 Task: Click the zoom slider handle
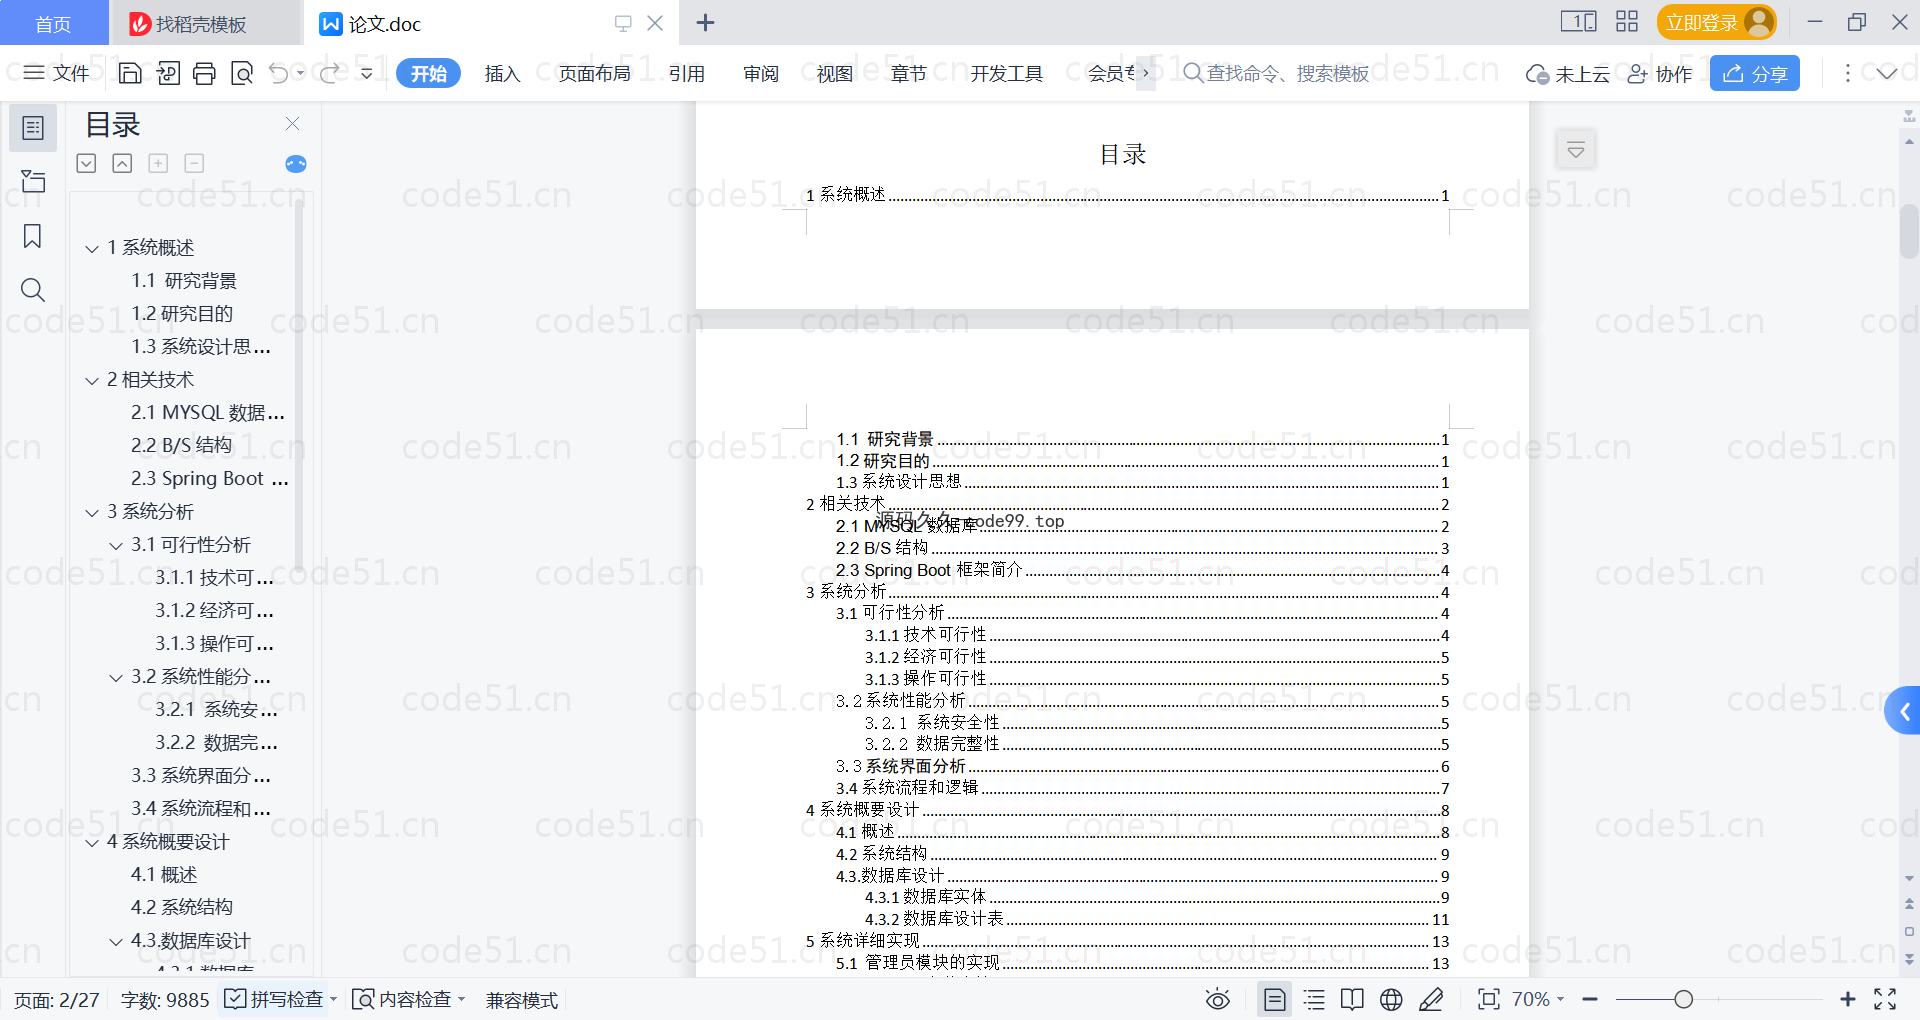tap(1684, 999)
